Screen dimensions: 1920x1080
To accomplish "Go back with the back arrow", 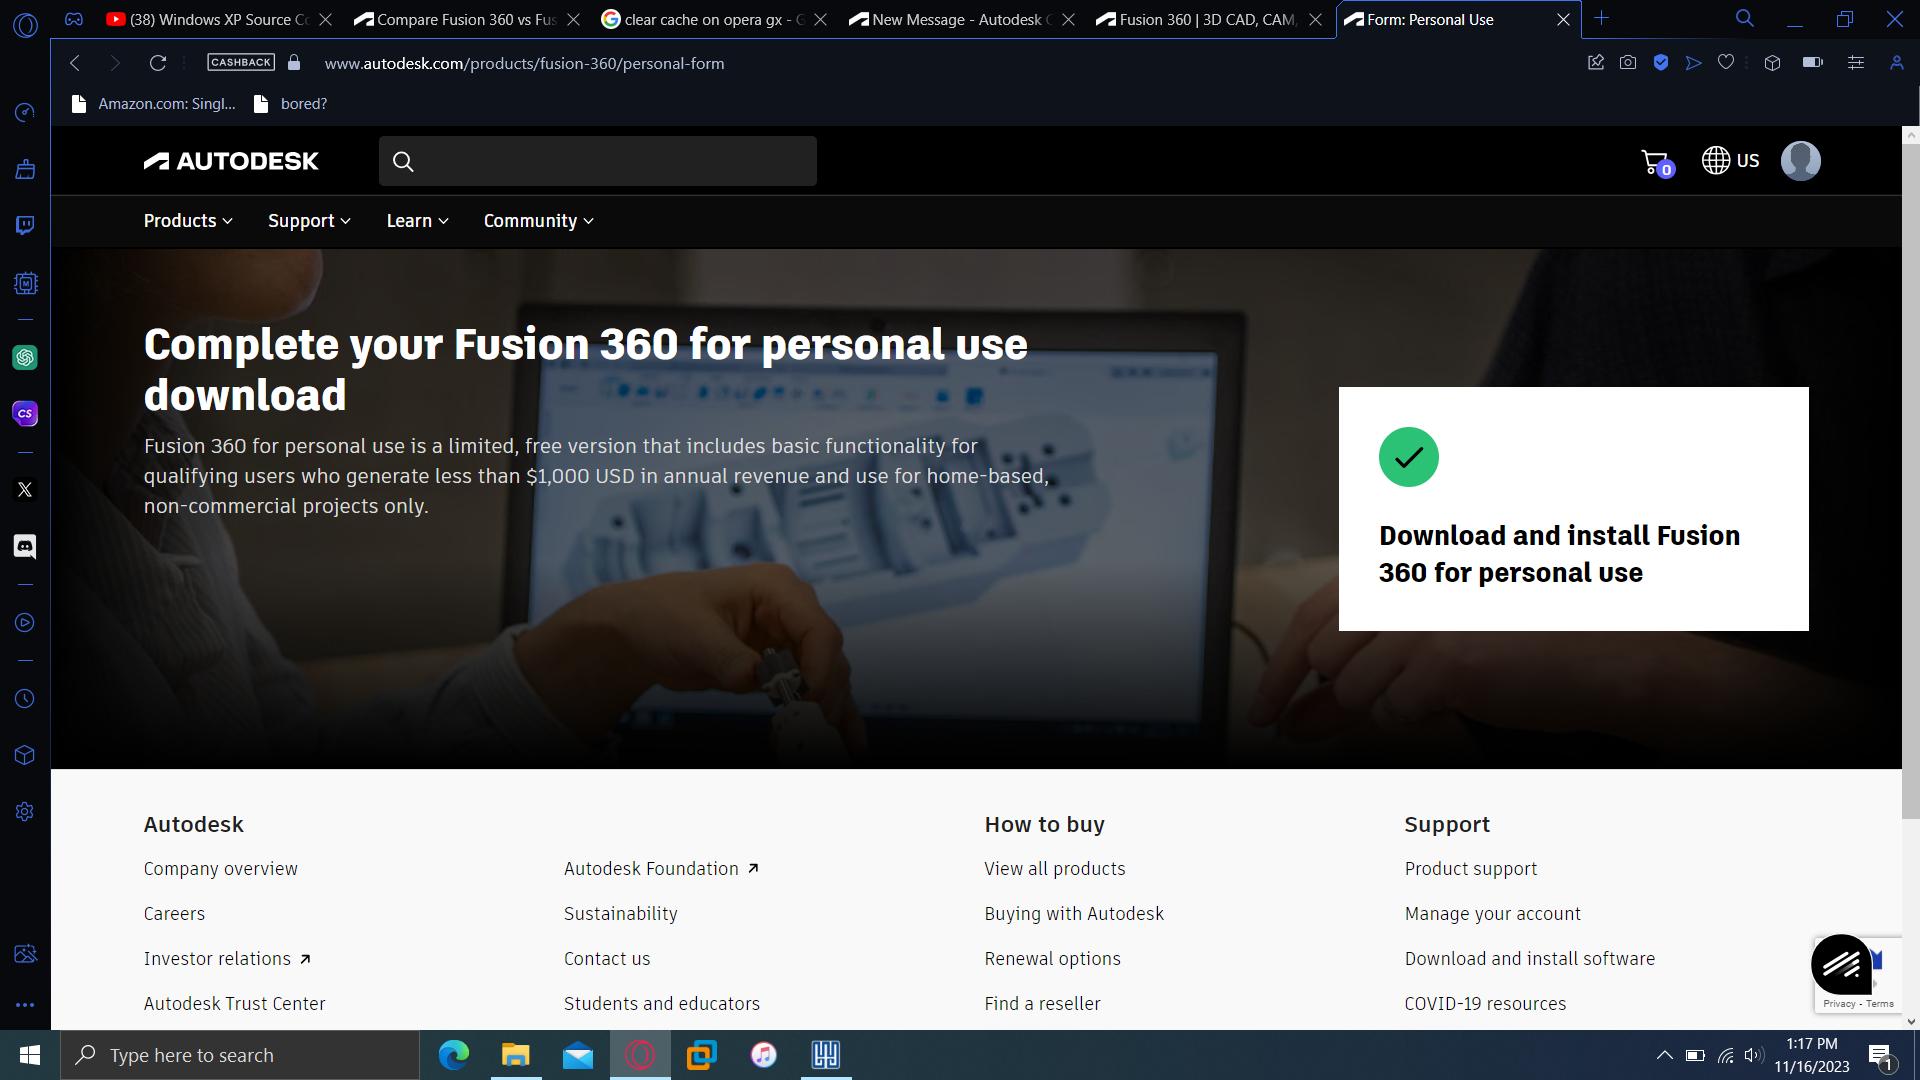I will click(75, 63).
